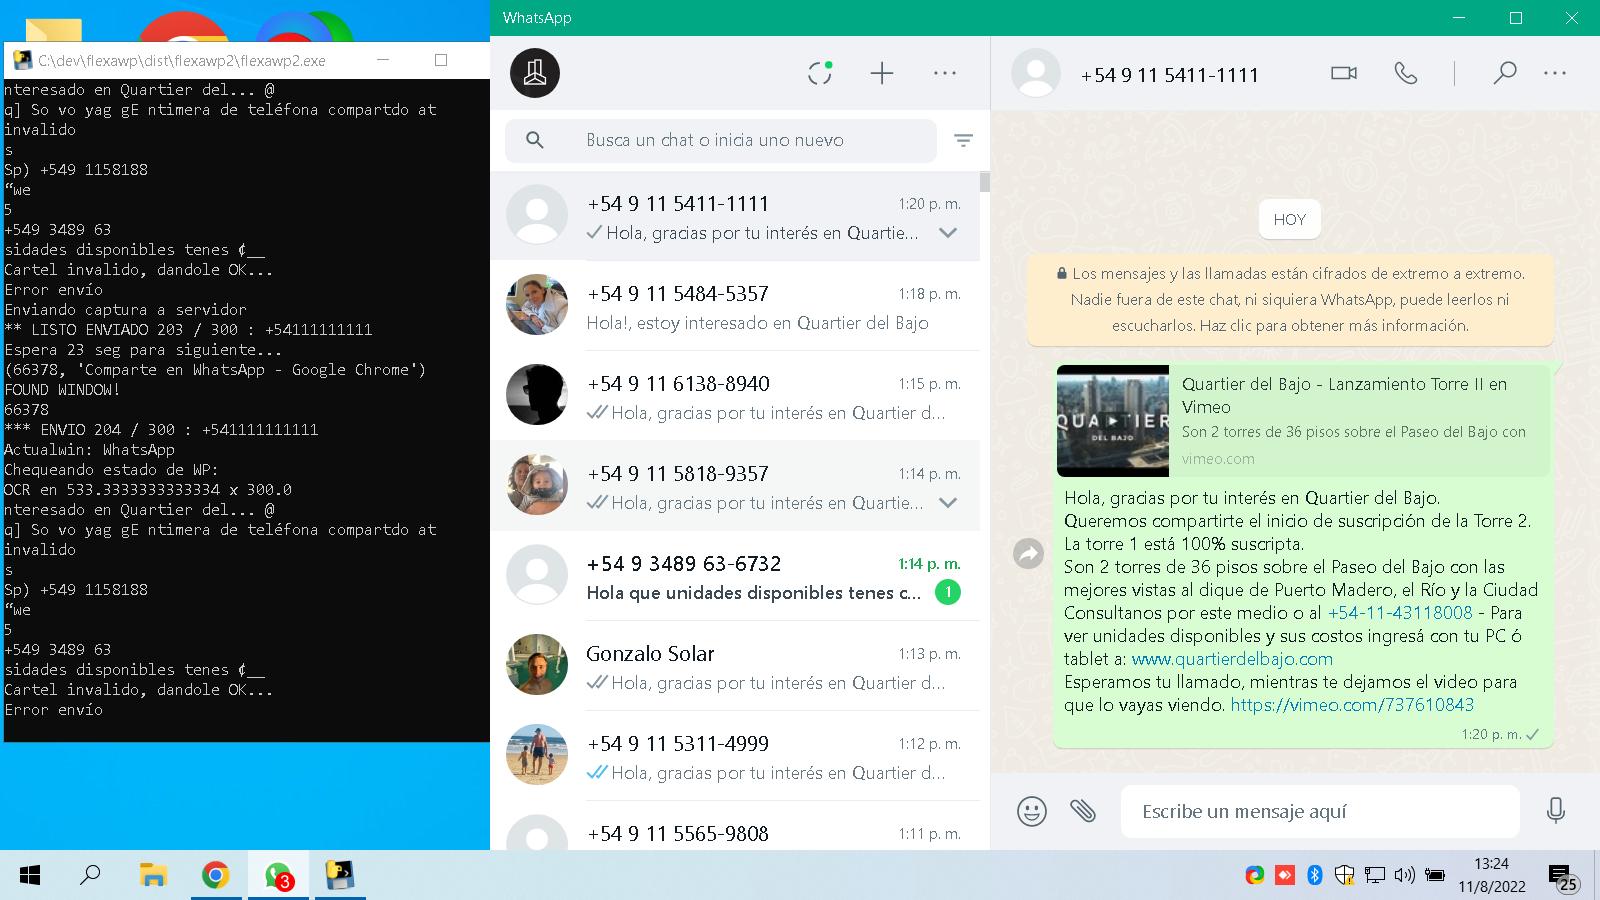
Task: Click profile photo of +54 9 11 5311-4999
Action: [537, 755]
